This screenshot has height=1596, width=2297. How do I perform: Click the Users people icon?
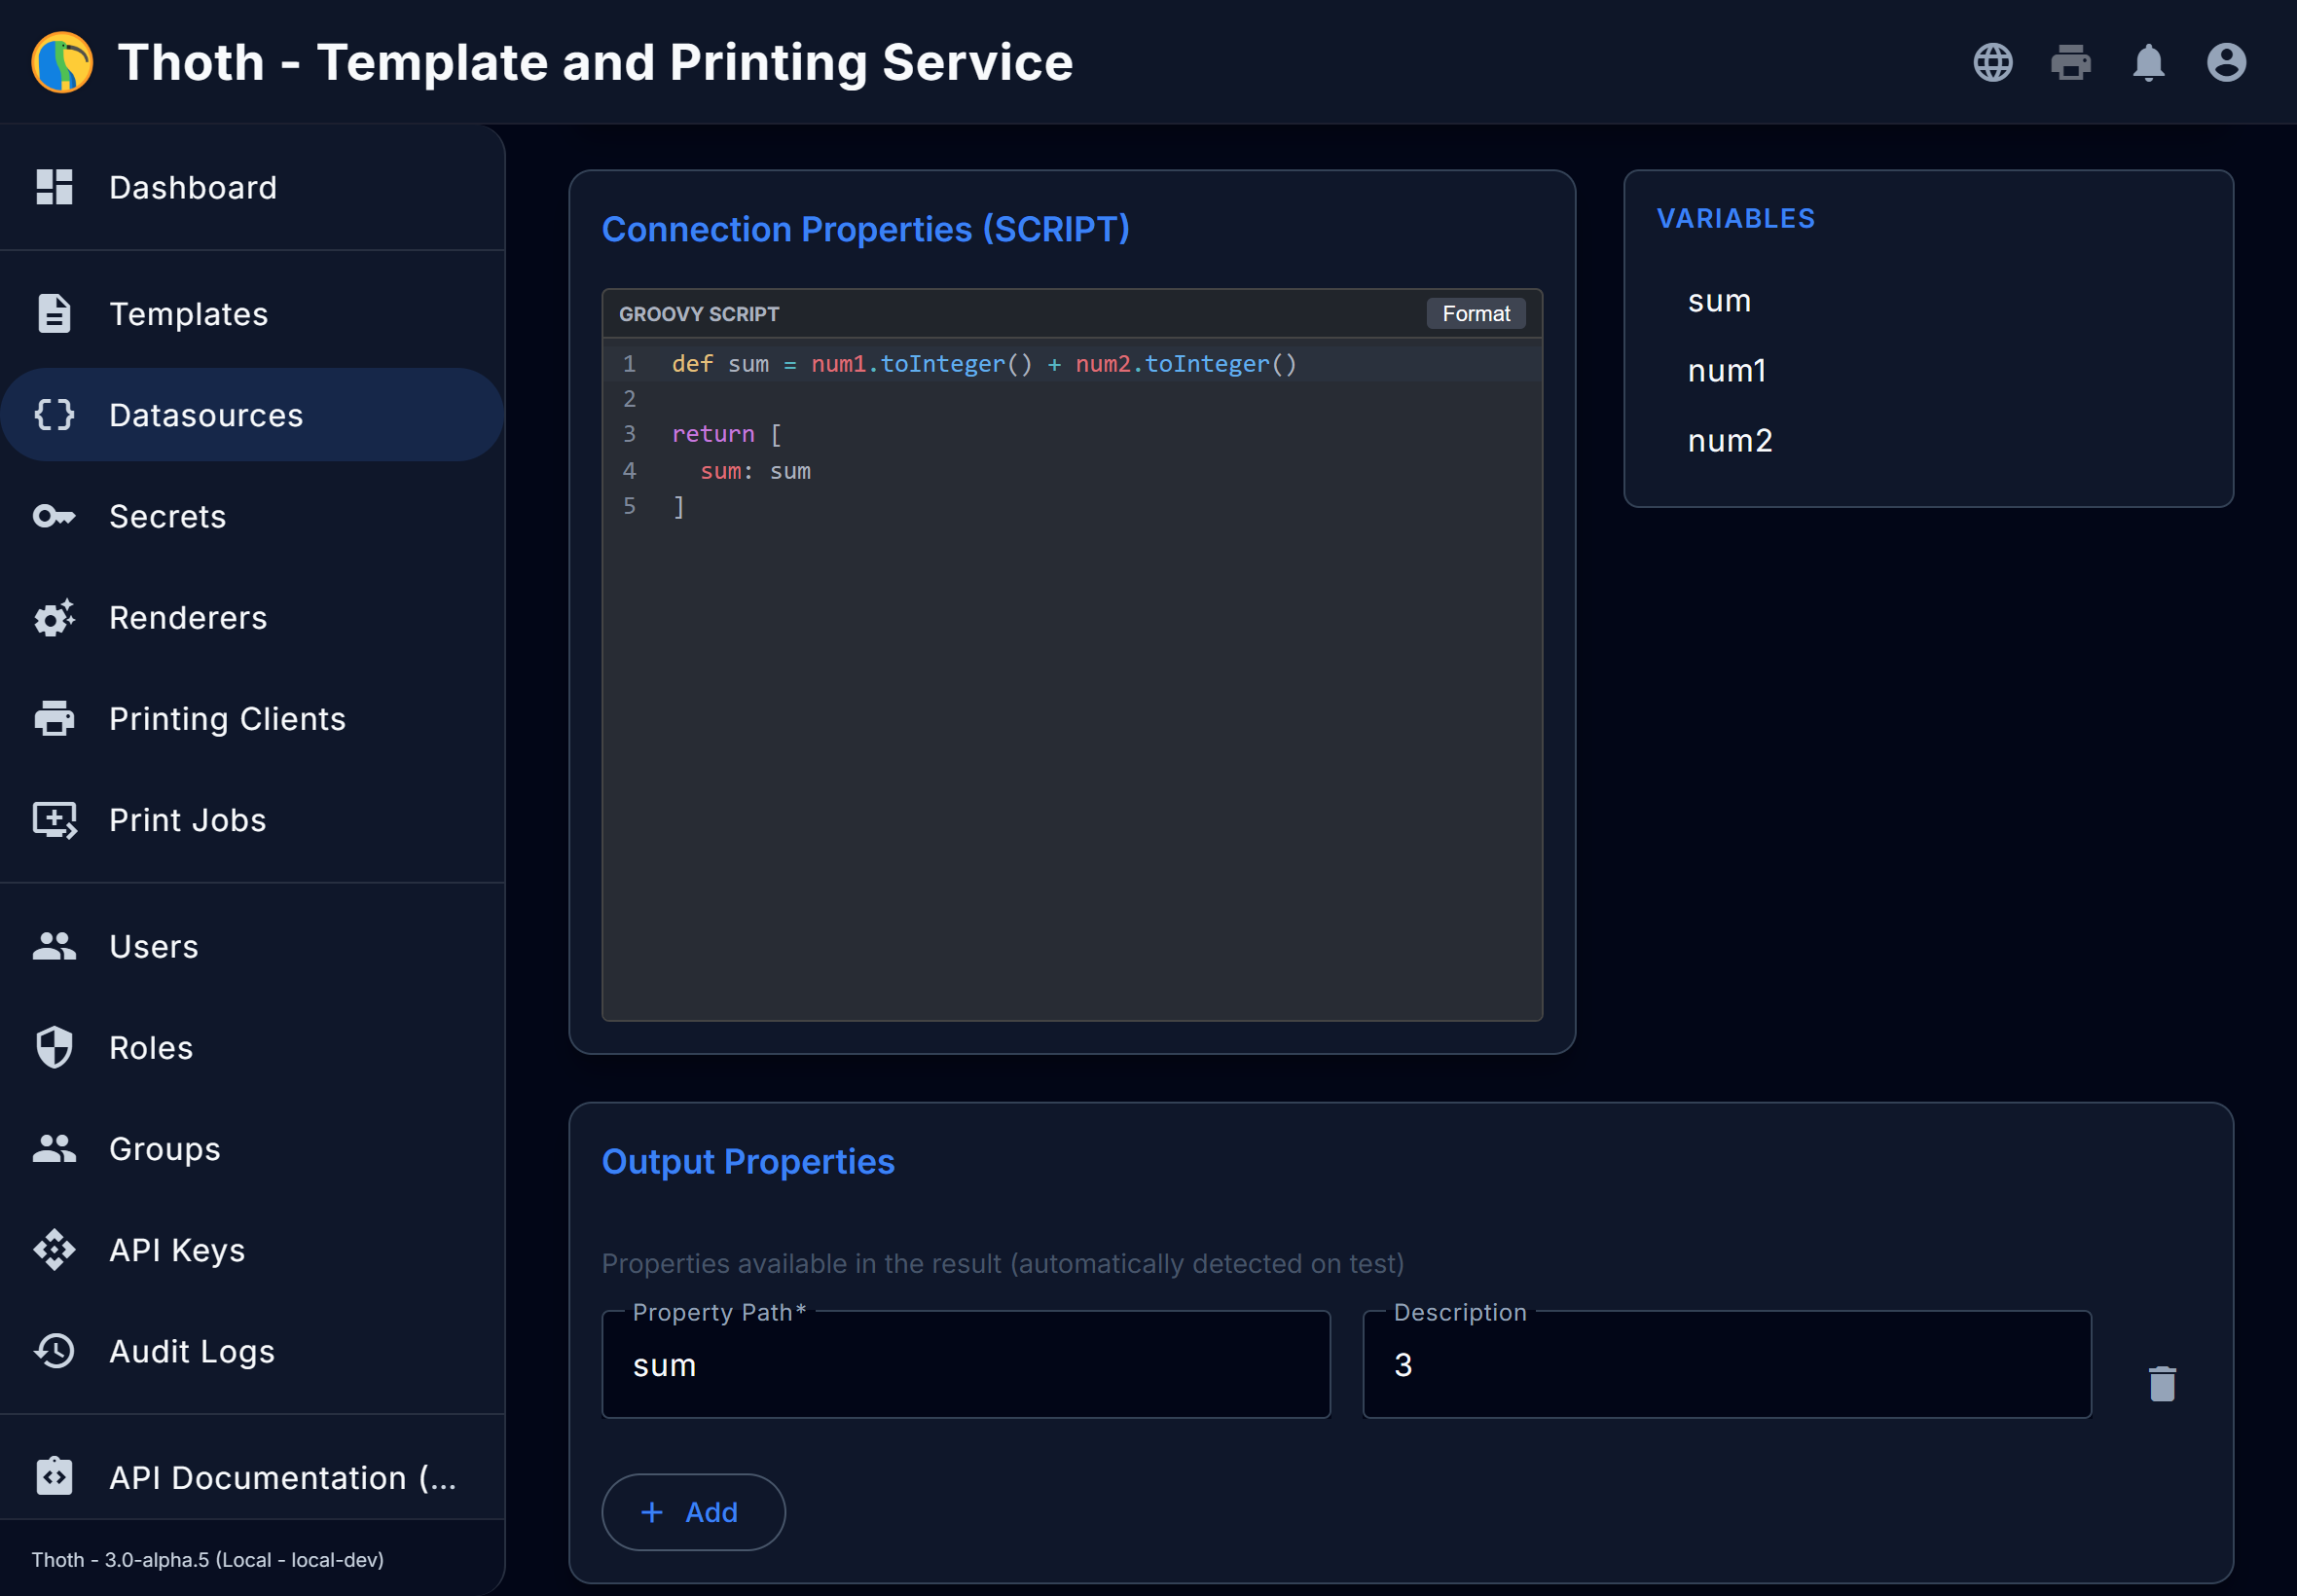click(54, 946)
